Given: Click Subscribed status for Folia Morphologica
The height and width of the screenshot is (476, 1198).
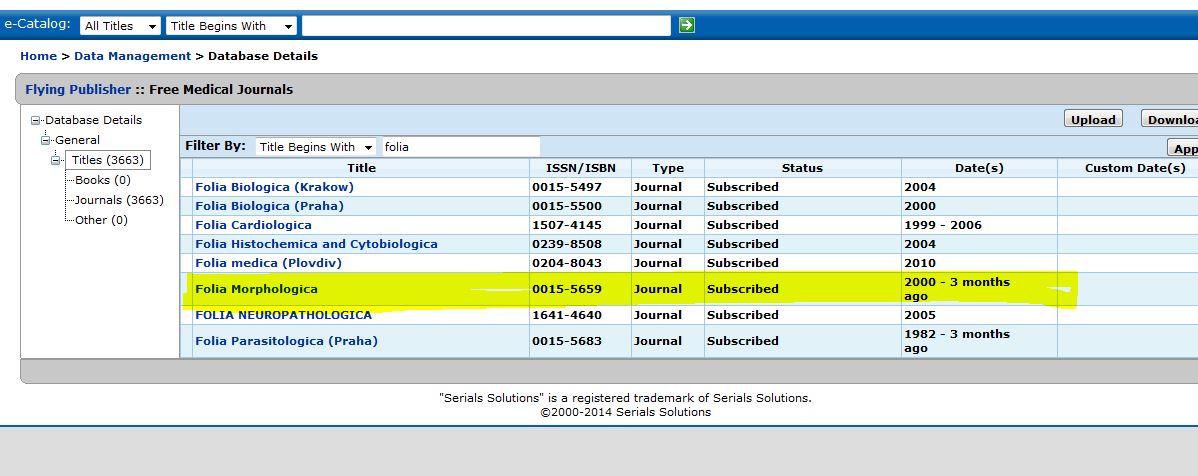Looking at the screenshot, I should pos(743,289).
